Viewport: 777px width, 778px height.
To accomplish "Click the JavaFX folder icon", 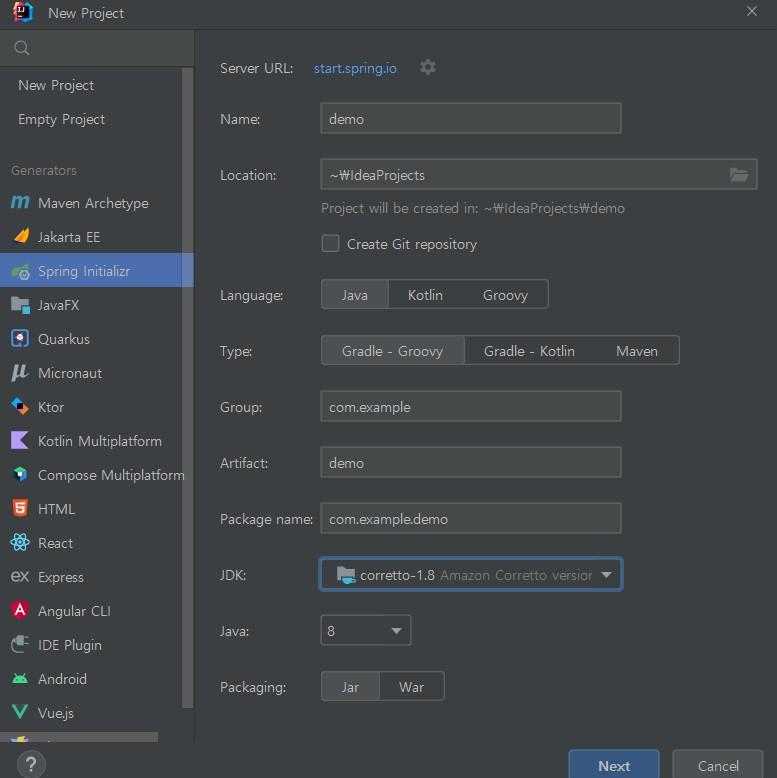I will [x=20, y=305].
